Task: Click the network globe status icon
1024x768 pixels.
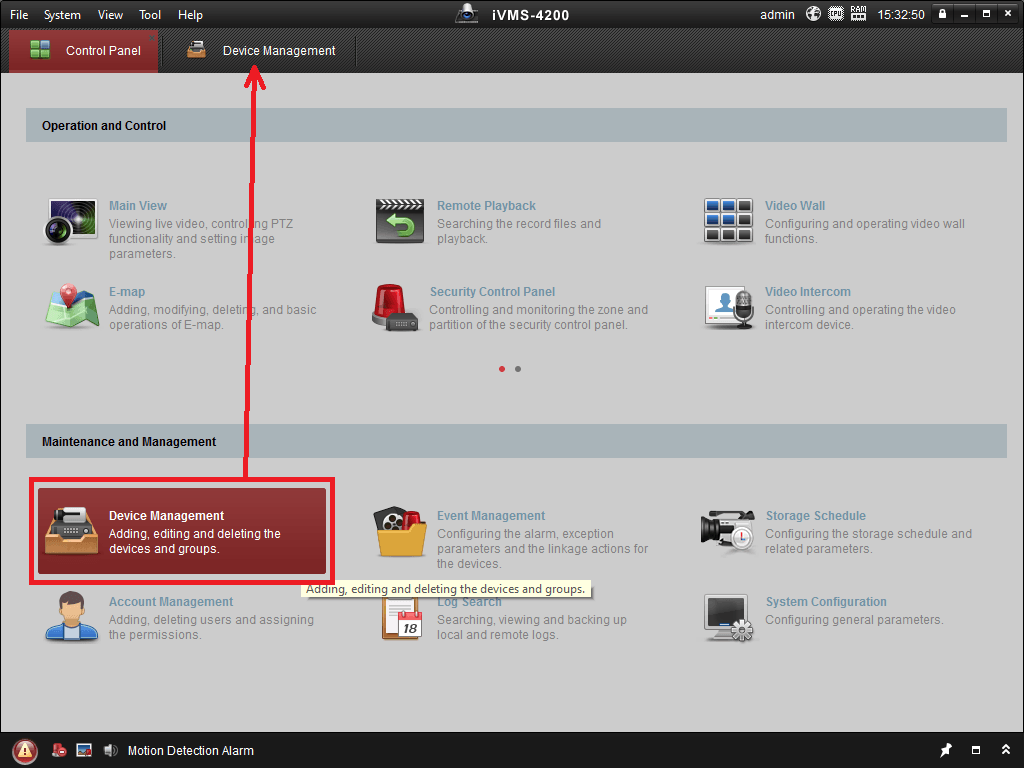Action: [x=813, y=14]
